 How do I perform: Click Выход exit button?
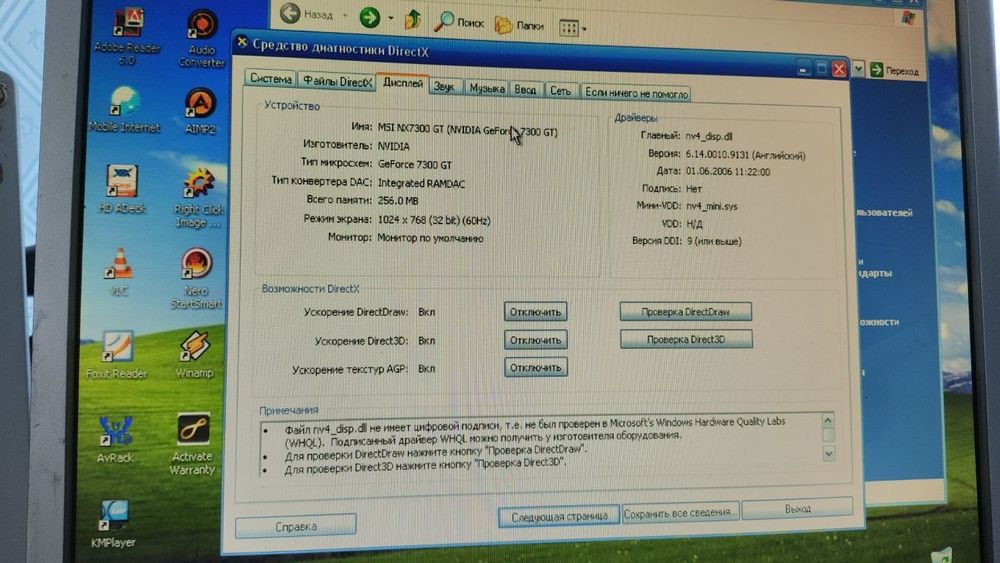pyautogui.click(x=797, y=509)
